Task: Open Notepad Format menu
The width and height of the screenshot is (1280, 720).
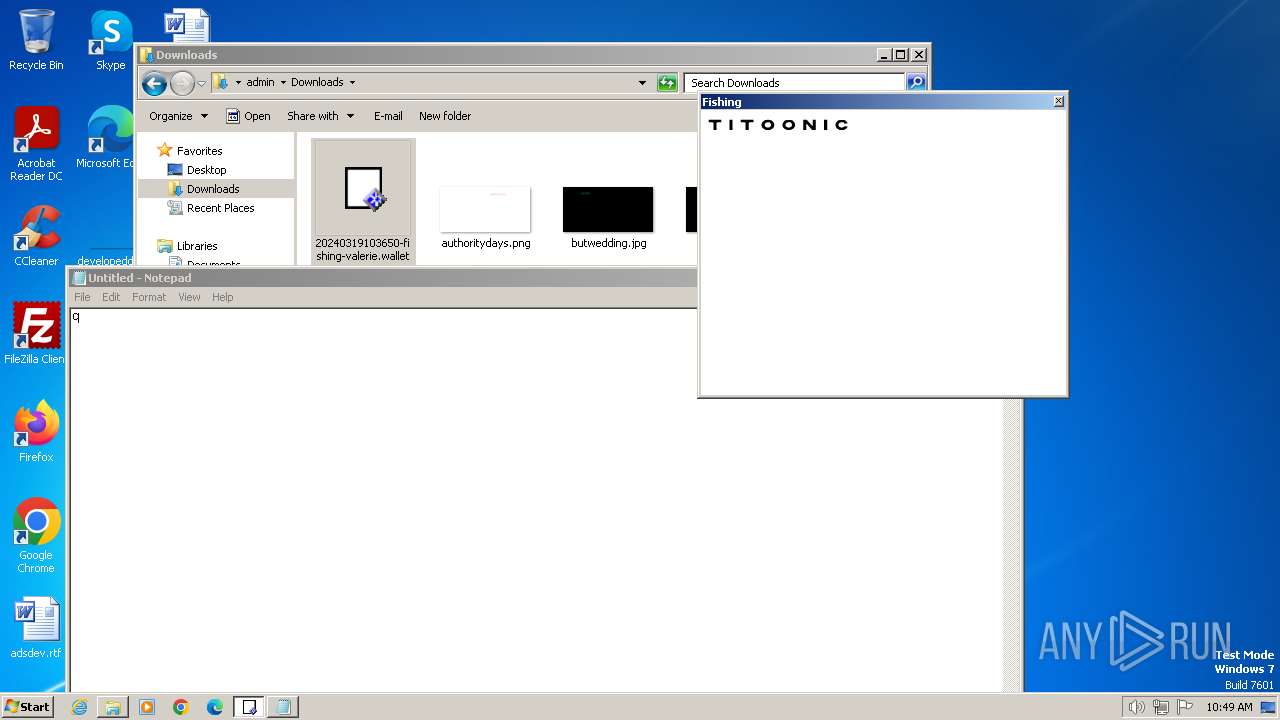Action: pyautogui.click(x=149, y=297)
